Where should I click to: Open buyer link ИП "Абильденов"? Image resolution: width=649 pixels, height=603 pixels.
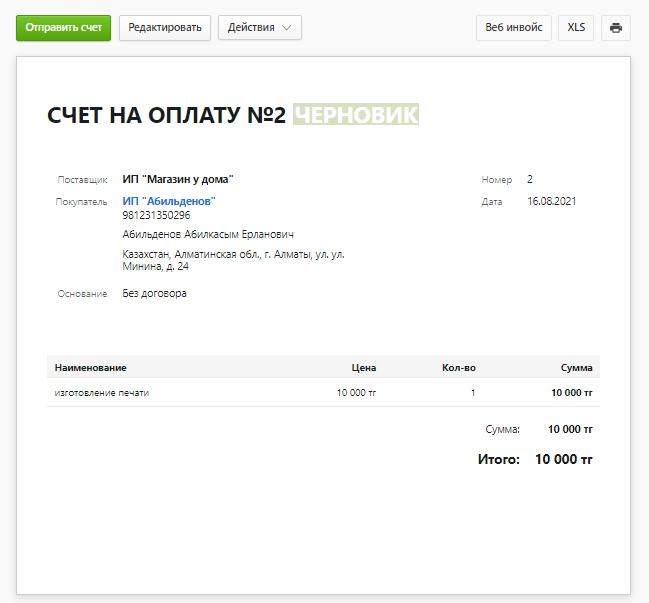pos(169,201)
